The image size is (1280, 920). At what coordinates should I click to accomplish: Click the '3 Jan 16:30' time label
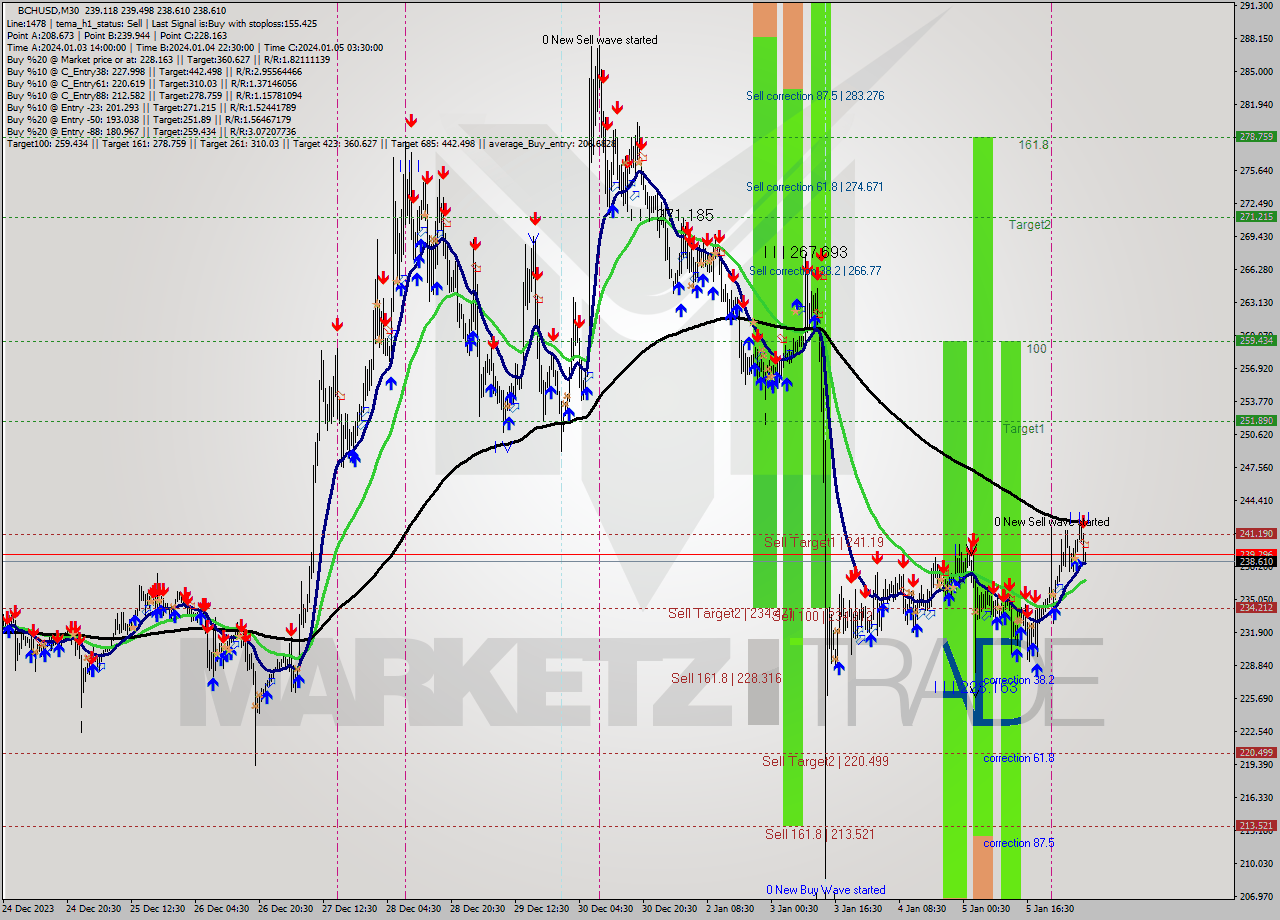(x=860, y=909)
